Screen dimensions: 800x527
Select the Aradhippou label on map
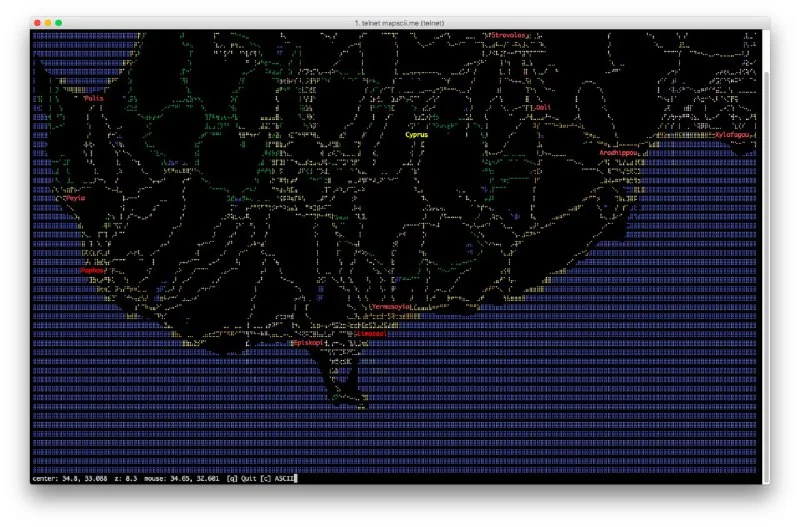click(x=618, y=152)
